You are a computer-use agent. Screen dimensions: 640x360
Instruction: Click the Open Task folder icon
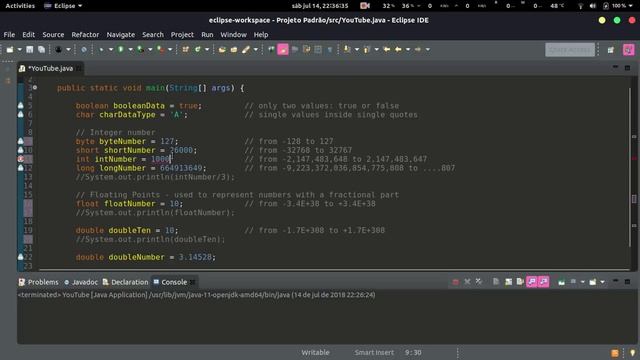(234, 49)
